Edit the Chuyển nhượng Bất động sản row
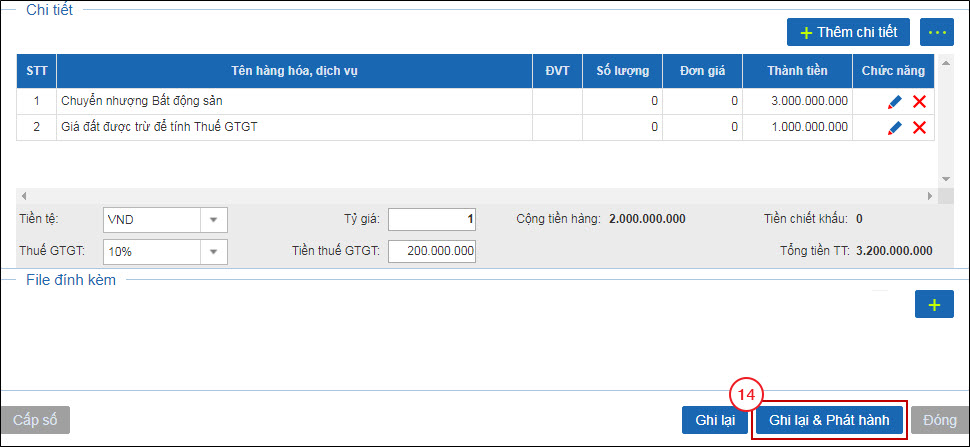 tap(895, 102)
